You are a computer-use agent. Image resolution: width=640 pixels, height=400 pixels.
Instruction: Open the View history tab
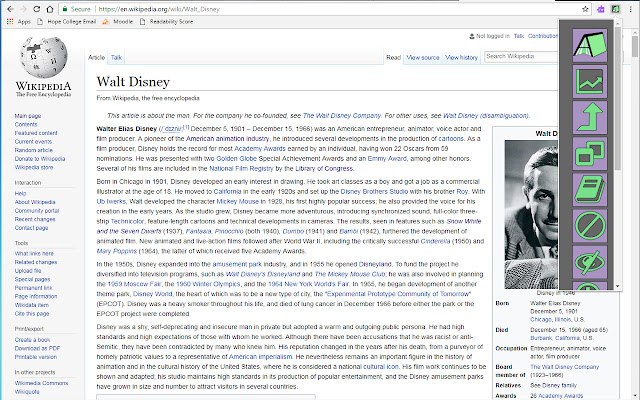[461, 58]
